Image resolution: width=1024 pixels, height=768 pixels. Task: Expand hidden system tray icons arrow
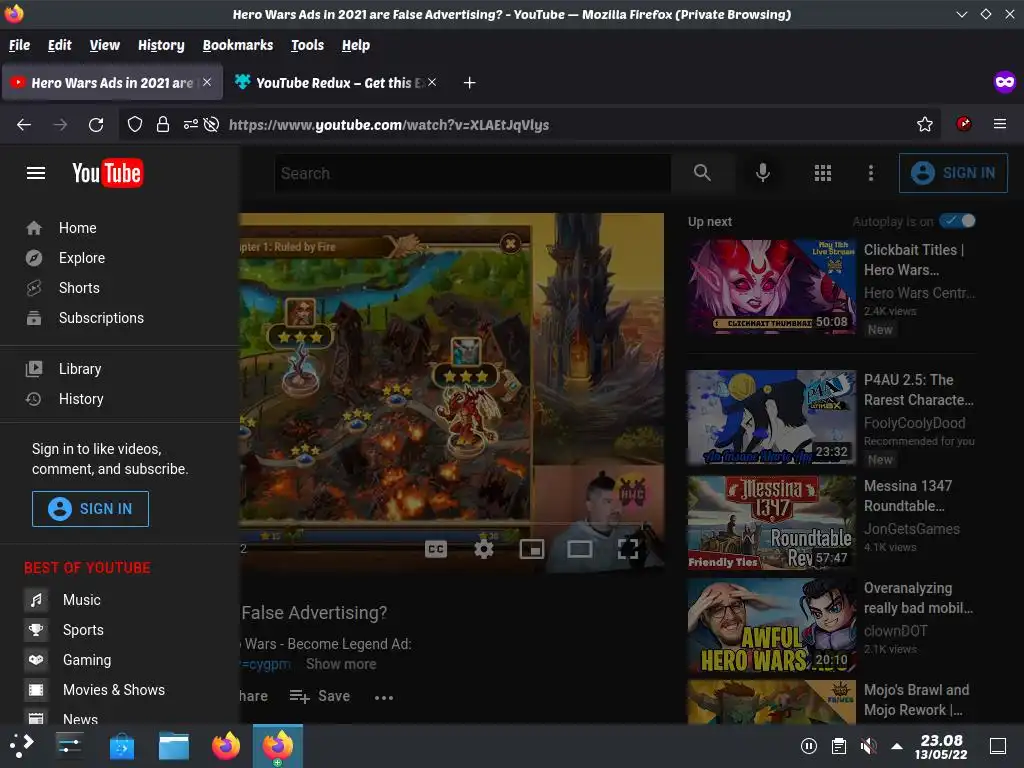point(897,746)
